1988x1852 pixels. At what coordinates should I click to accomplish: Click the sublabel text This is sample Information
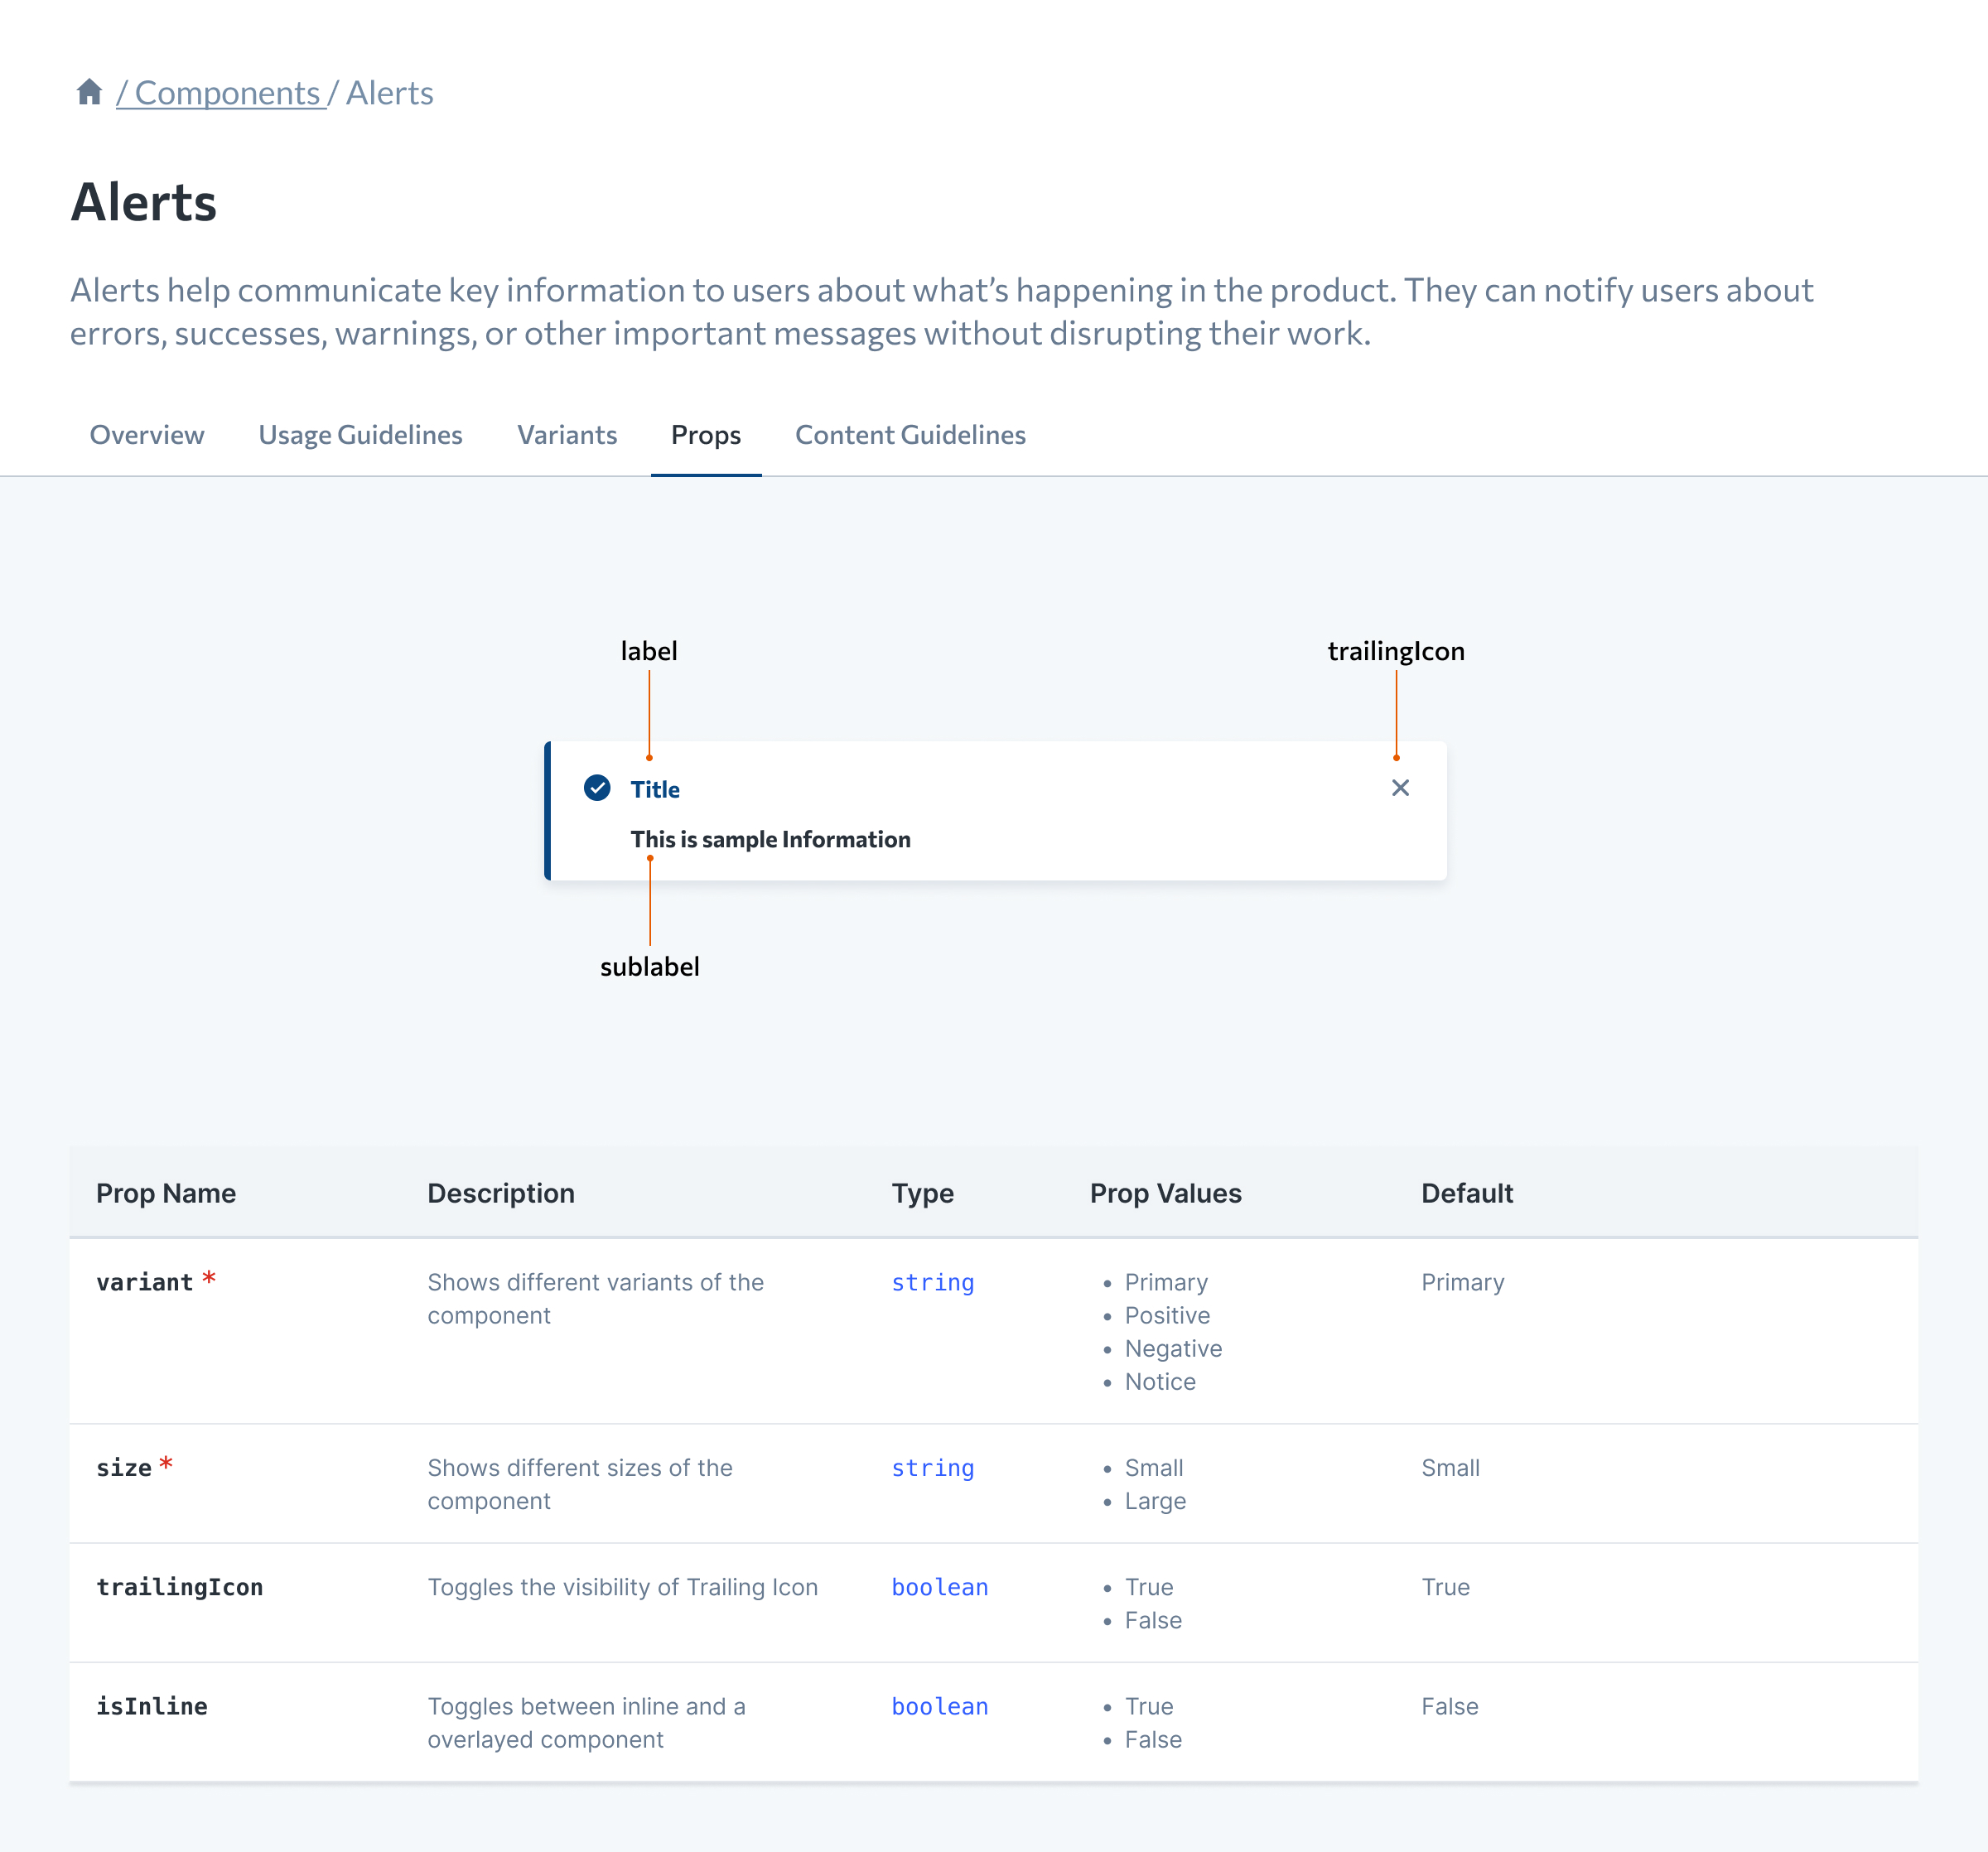coord(771,839)
